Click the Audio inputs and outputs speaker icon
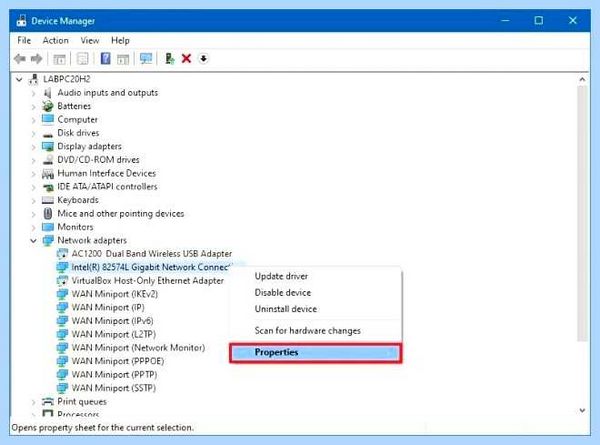This screenshot has width=600, height=445. [47, 93]
